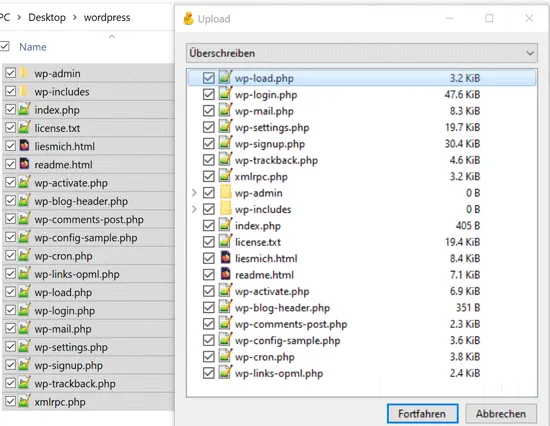The width and height of the screenshot is (550, 426).
Task: Select the wp-settings.php name in the Explorer window
Action: pyautogui.click(x=71, y=347)
